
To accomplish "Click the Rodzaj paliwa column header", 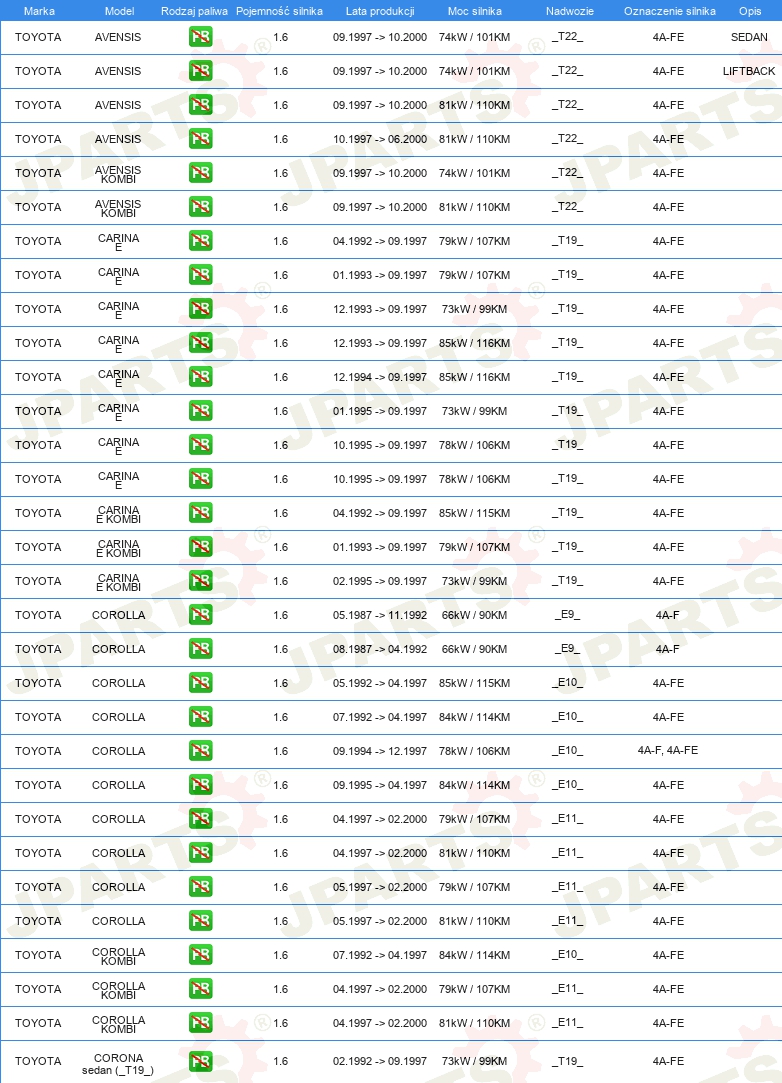I will tap(194, 11).
